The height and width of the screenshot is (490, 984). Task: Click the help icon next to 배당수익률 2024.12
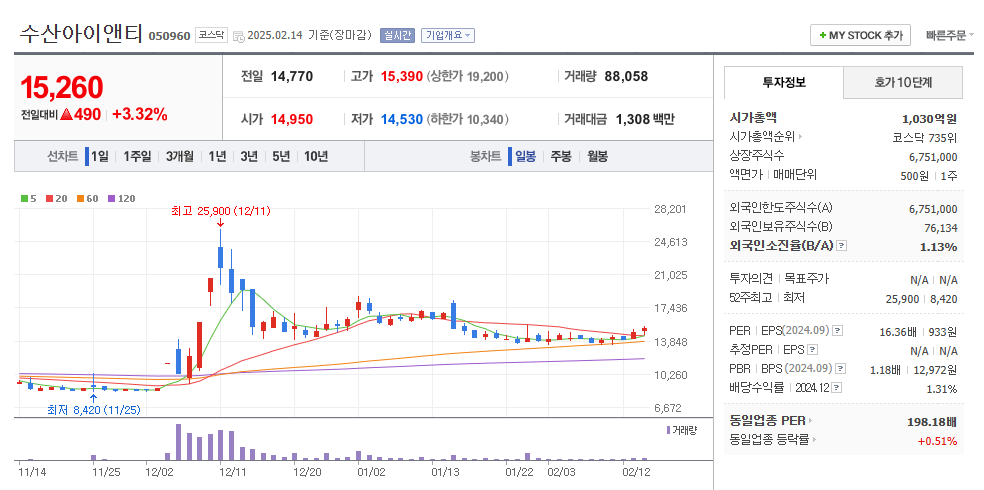[x=837, y=388]
